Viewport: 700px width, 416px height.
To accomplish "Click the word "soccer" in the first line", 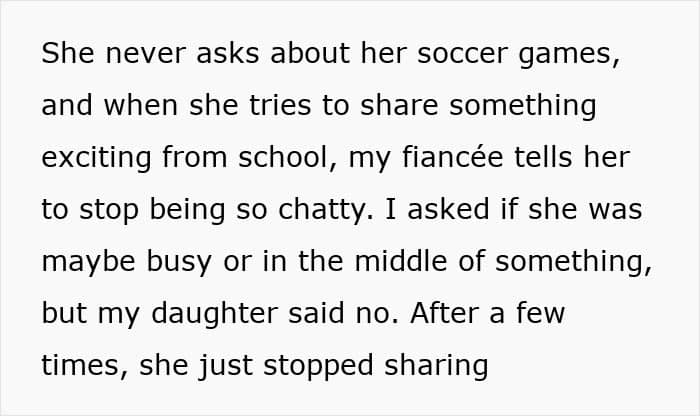I will [462, 54].
